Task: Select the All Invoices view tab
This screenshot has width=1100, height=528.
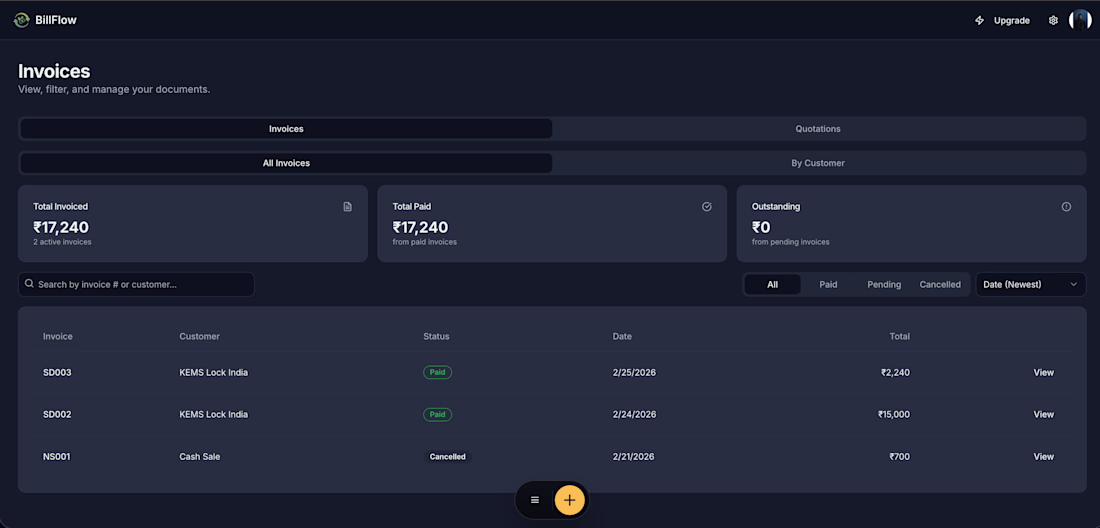Action: [x=286, y=163]
